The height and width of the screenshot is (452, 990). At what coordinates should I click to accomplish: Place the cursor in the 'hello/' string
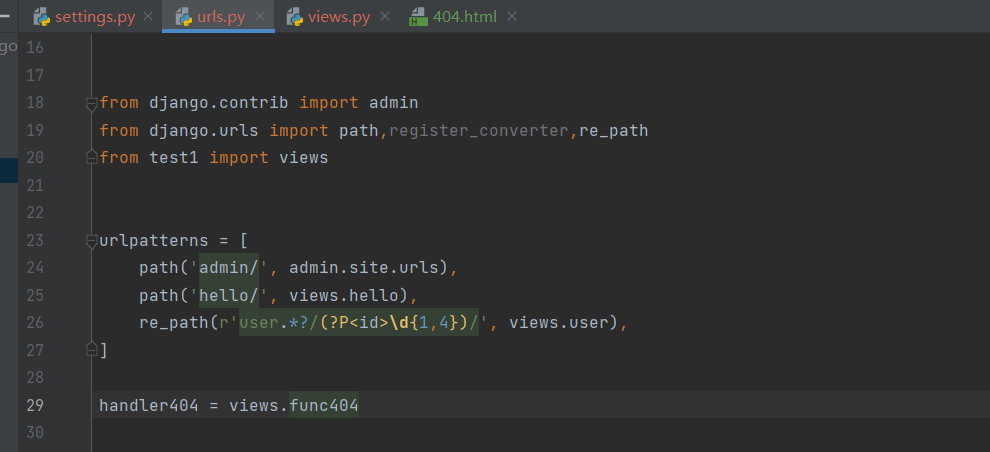(x=229, y=295)
